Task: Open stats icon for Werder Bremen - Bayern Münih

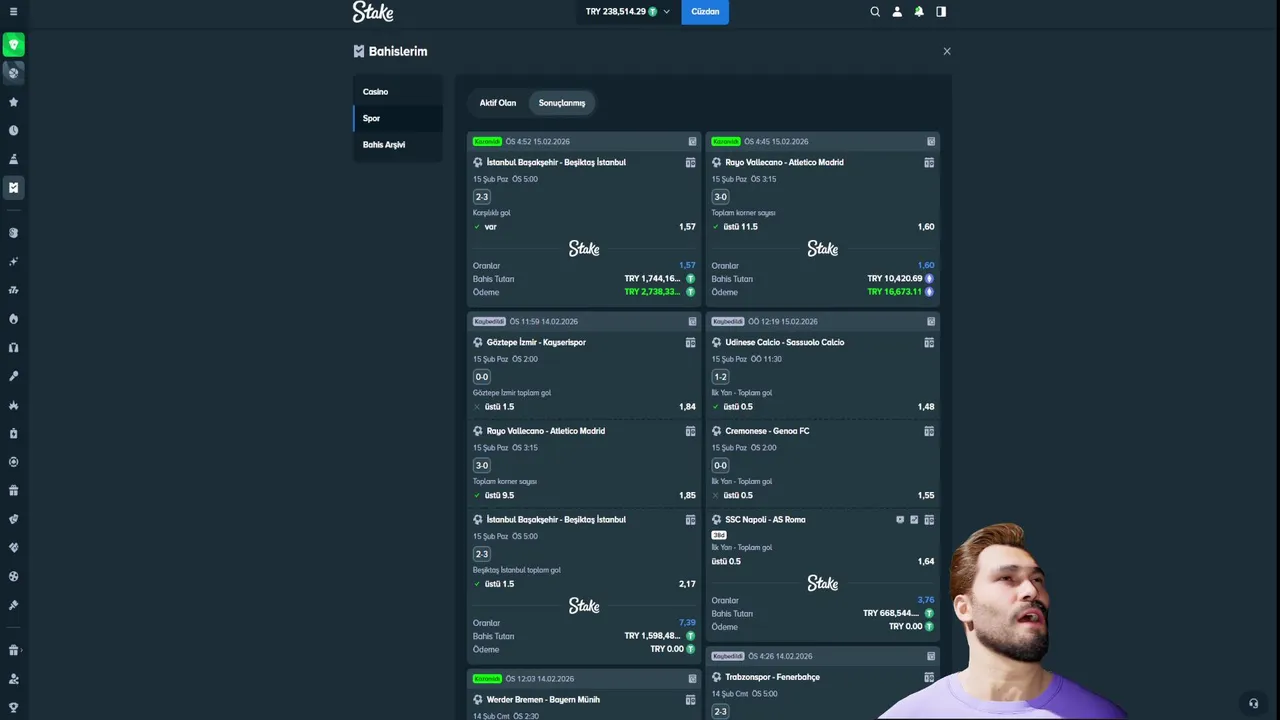Action: point(690,700)
